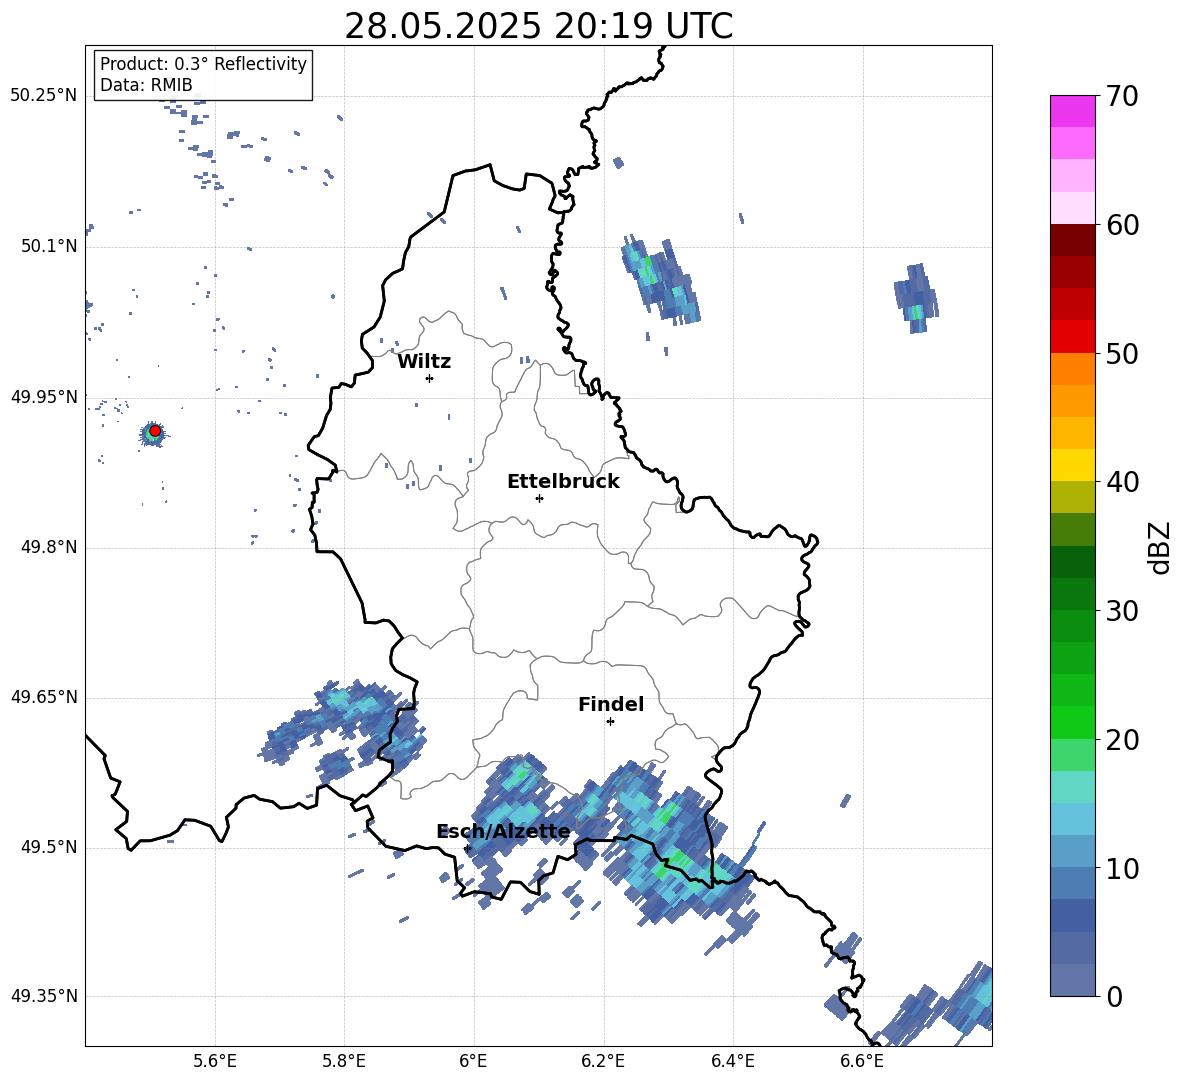The width and height of the screenshot is (1184, 1081).
Task: Click the 30 colorbar tick label
Action: [1122, 611]
